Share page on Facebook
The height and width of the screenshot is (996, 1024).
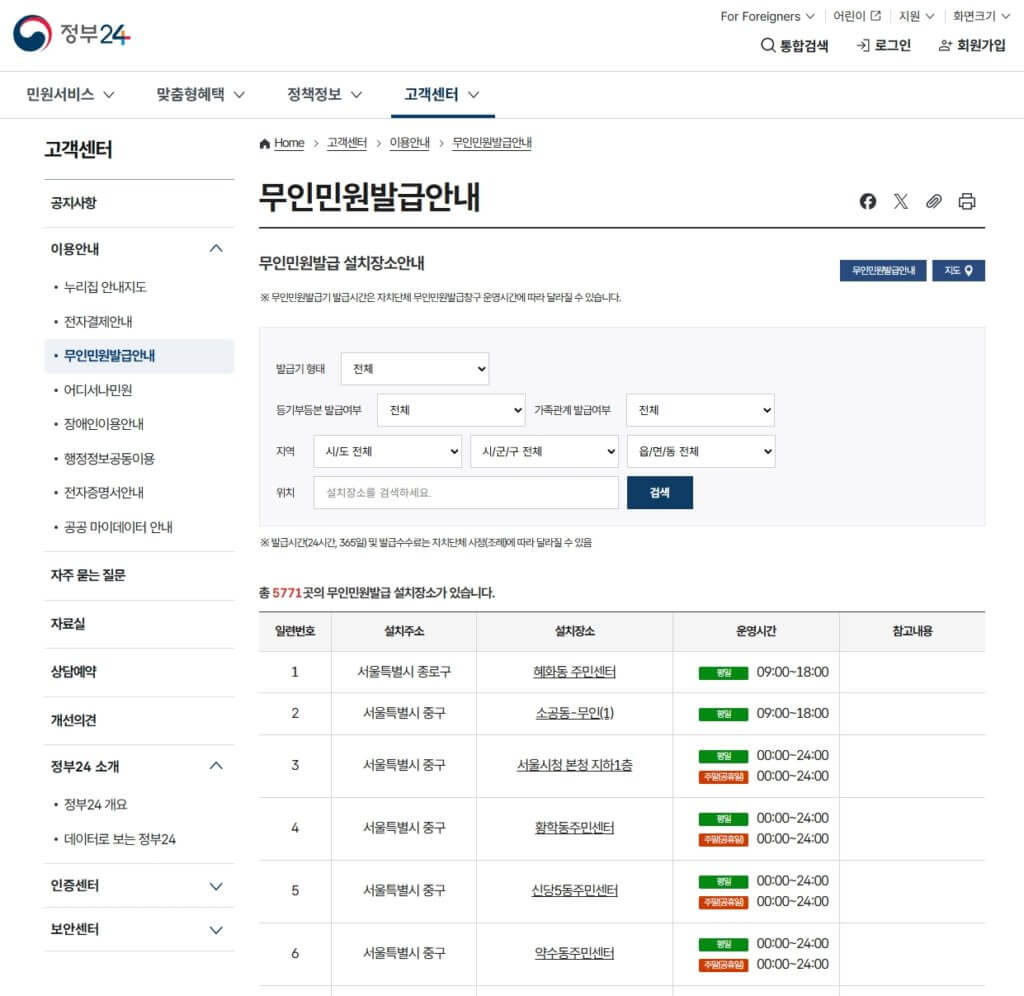[867, 201]
